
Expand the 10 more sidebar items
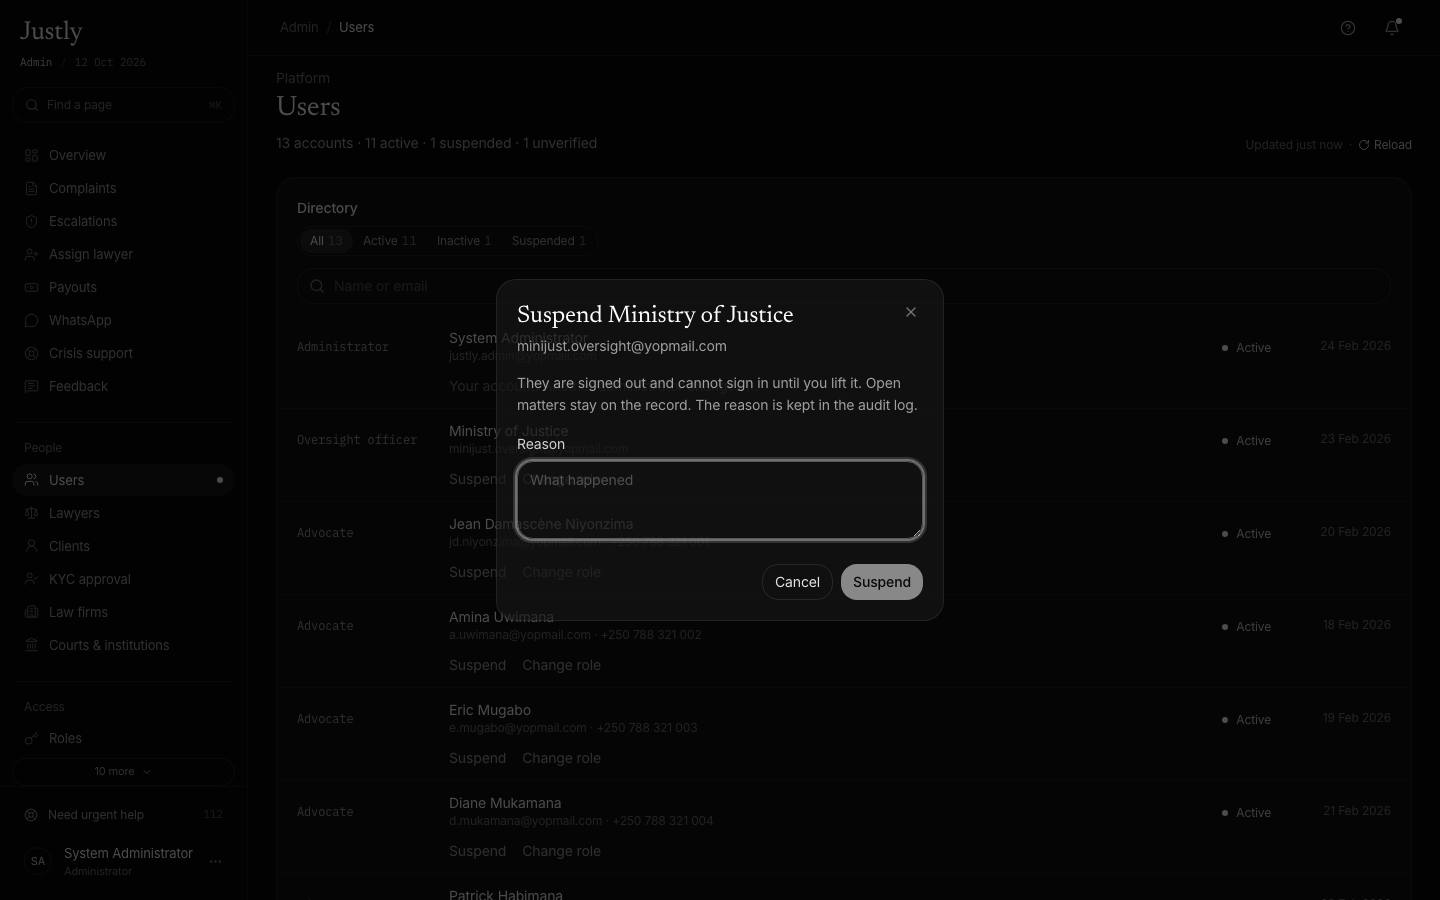[124, 771]
